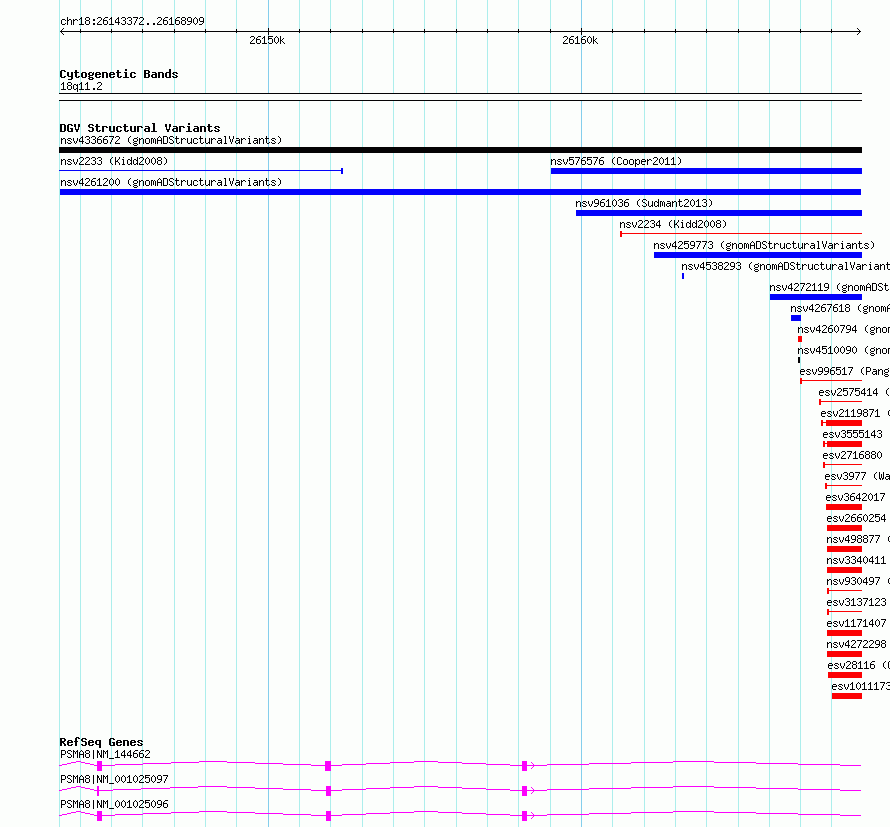
Task: Click the 26150k ruler tick label
Action: tap(267, 40)
